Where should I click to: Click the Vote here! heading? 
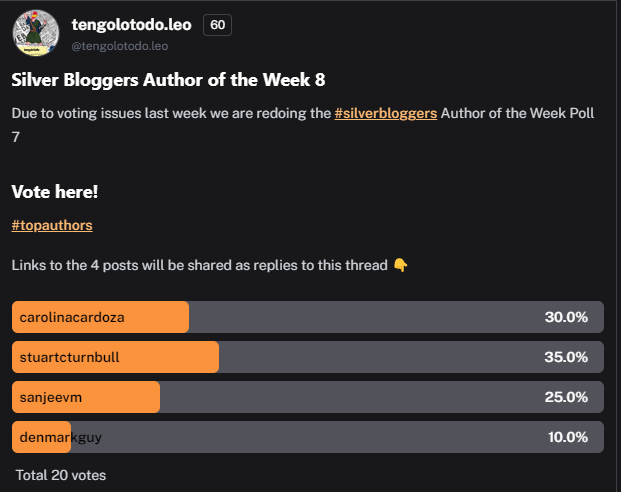[x=55, y=192]
